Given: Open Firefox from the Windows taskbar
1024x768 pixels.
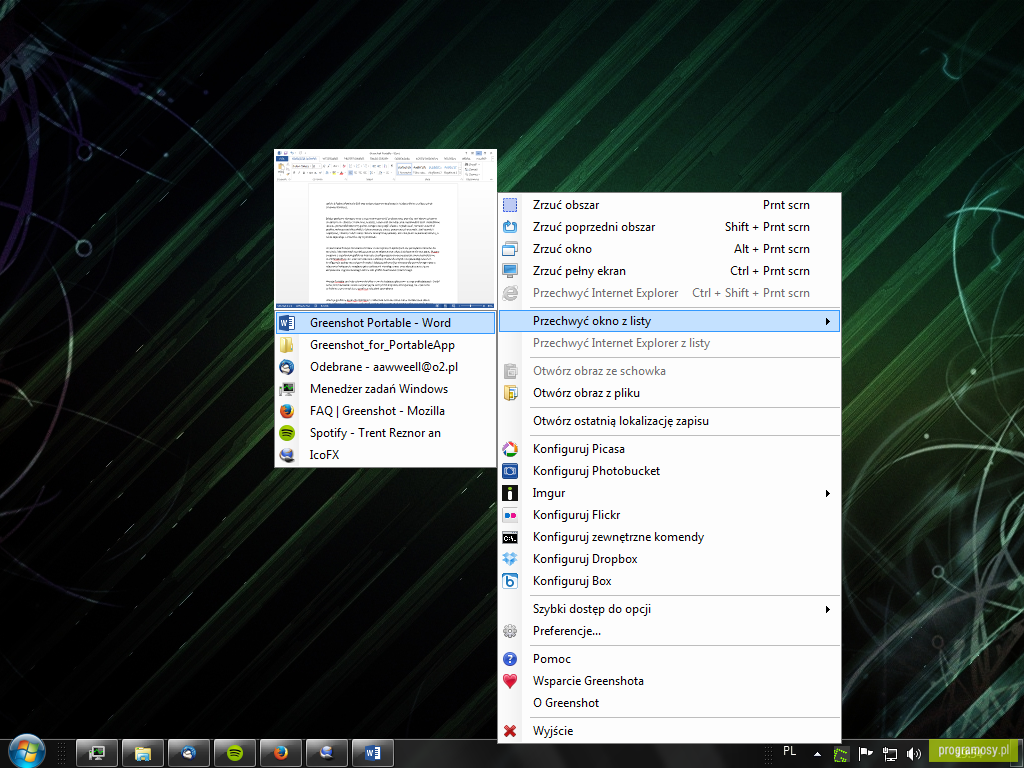Looking at the screenshot, I should coord(281,753).
